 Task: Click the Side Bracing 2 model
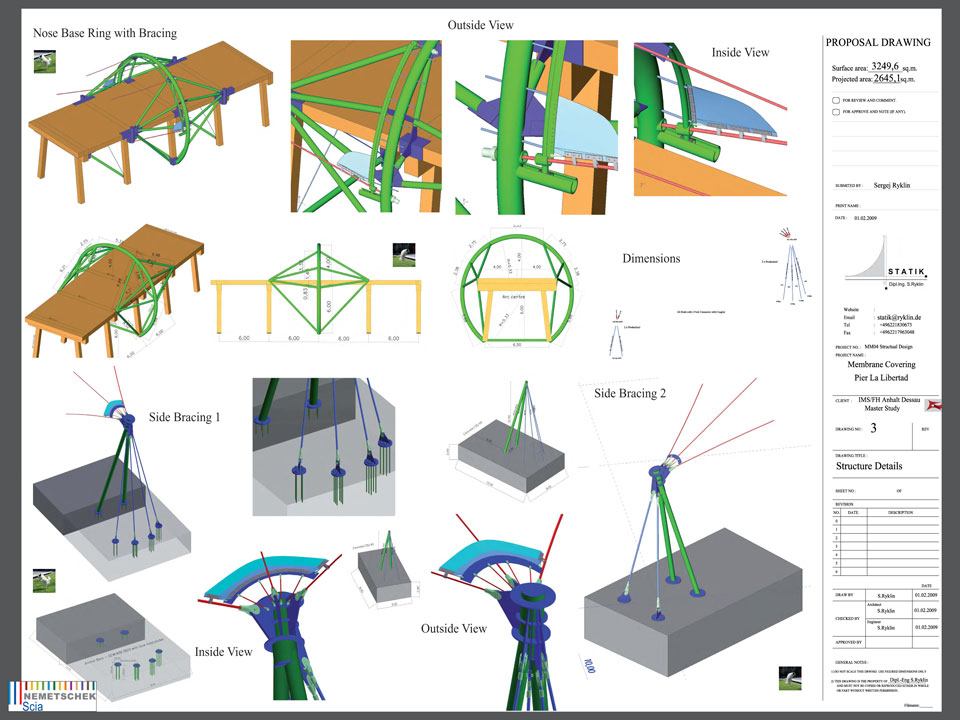pyautogui.click(x=680, y=520)
